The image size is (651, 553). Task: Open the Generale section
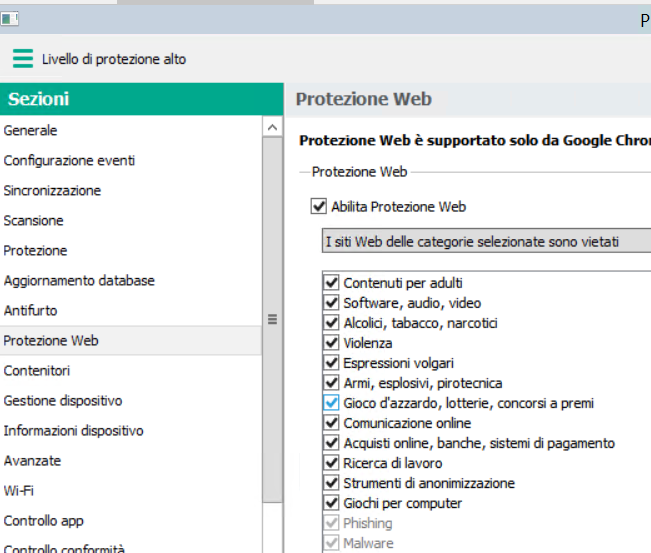(31, 131)
